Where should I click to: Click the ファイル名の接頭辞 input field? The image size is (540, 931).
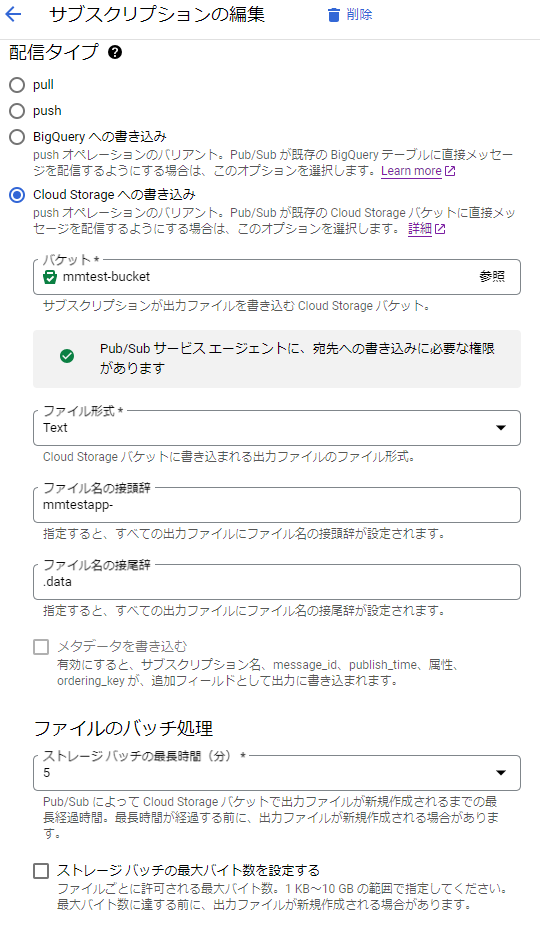click(x=277, y=505)
